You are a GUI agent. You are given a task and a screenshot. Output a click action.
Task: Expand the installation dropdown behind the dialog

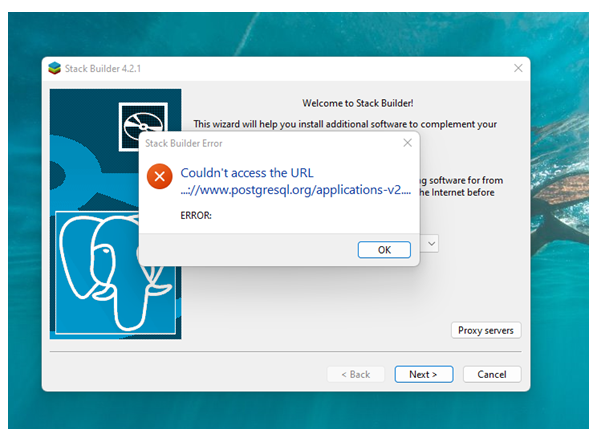[430, 243]
